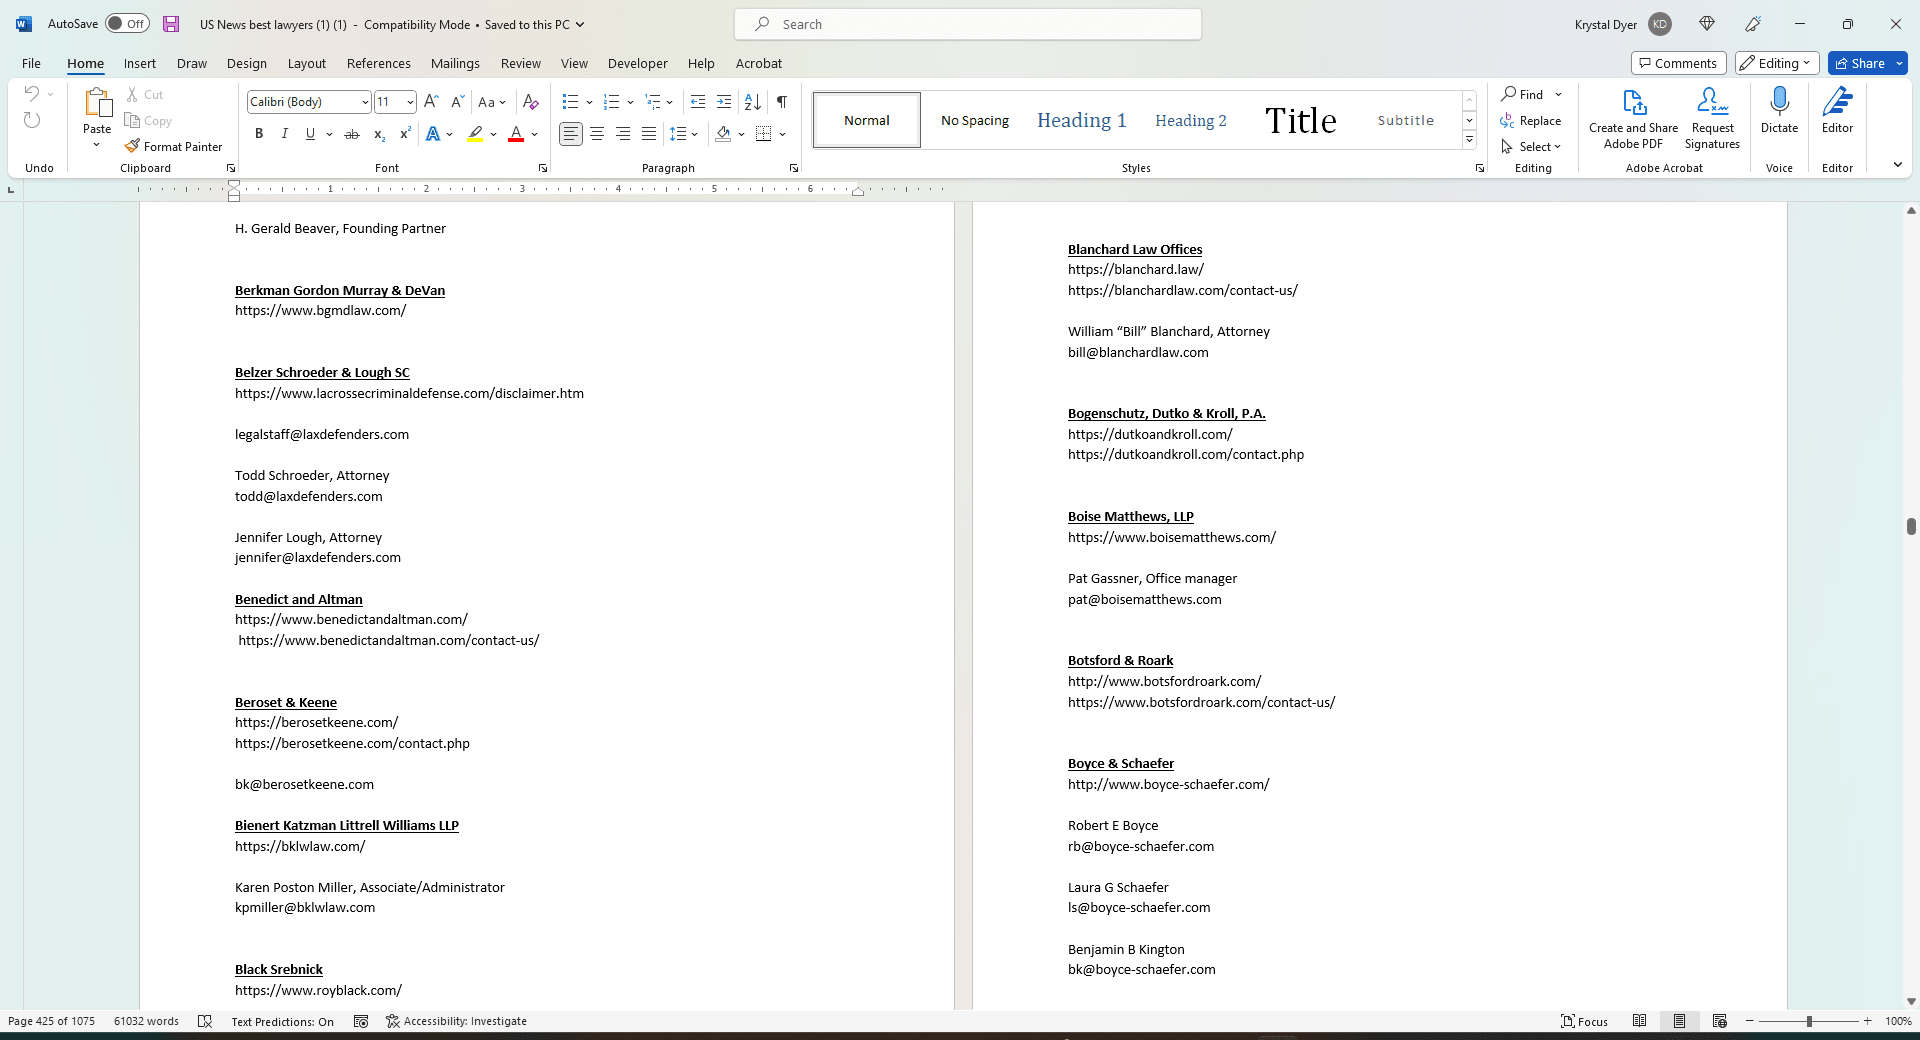Image resolution: width=1920 pixels, height=1040 pixels.
Task: Click the Replace button
Action: (x=1531, y=120)
